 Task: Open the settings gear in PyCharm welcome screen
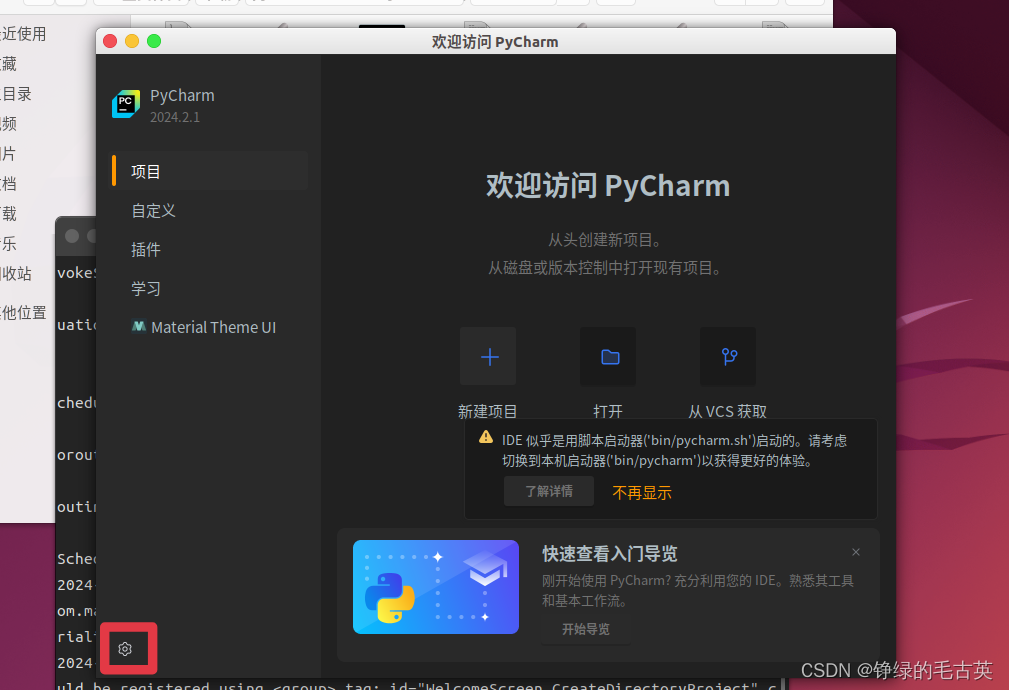pos(125,649)
